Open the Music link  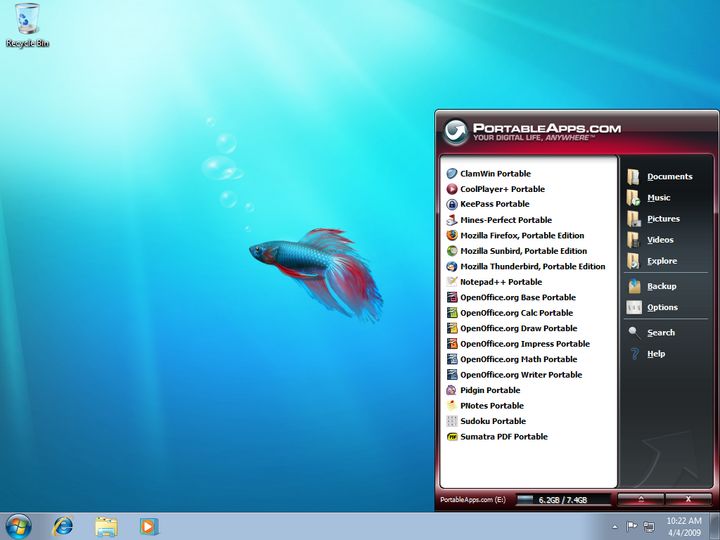coord(659,197)
